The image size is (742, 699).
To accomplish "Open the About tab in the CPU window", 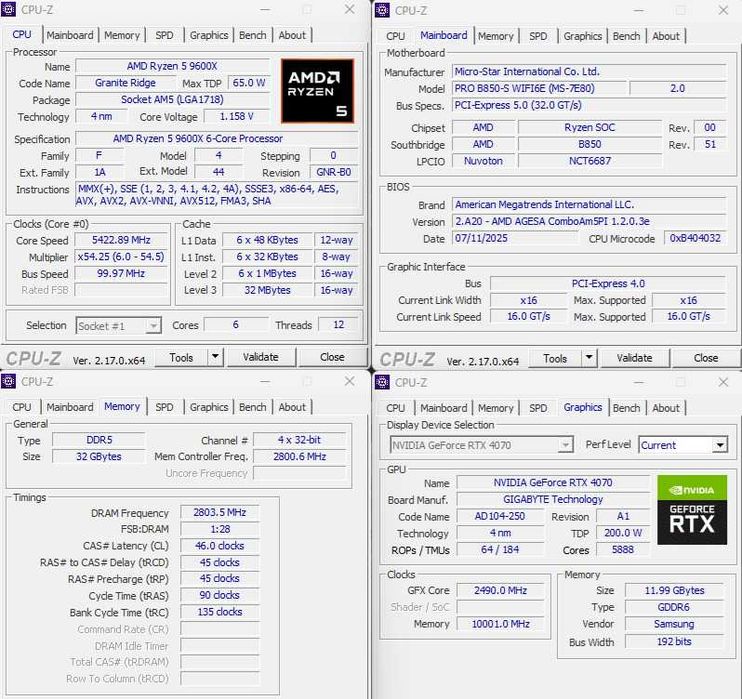I will [292, 35].
